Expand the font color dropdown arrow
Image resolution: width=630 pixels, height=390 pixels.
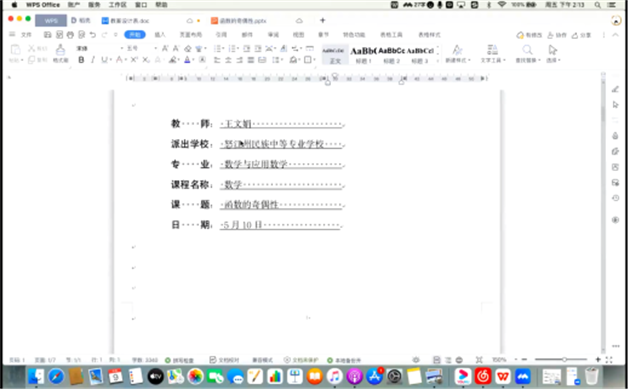(x=193, y=60)
